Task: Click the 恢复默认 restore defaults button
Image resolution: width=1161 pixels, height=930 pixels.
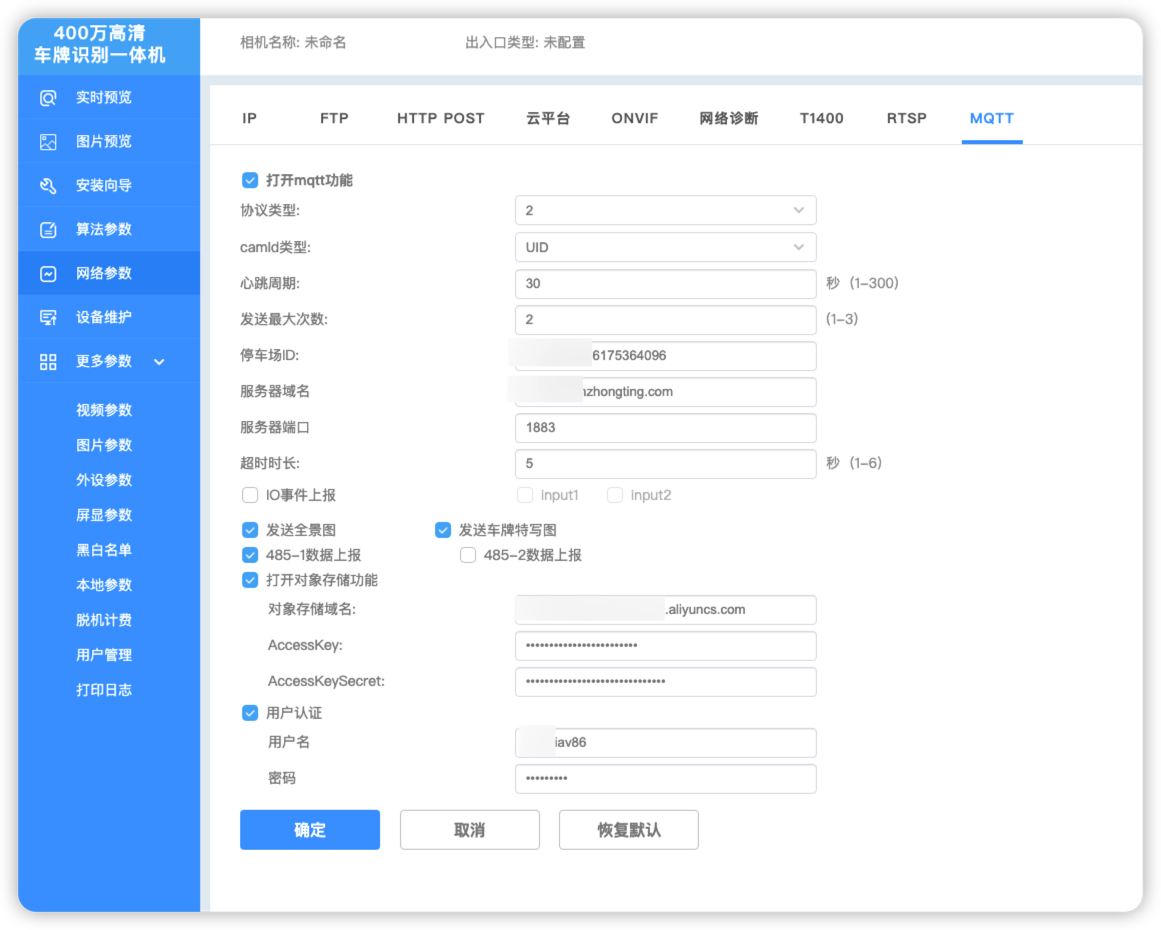Action: (x=629, y=830)
